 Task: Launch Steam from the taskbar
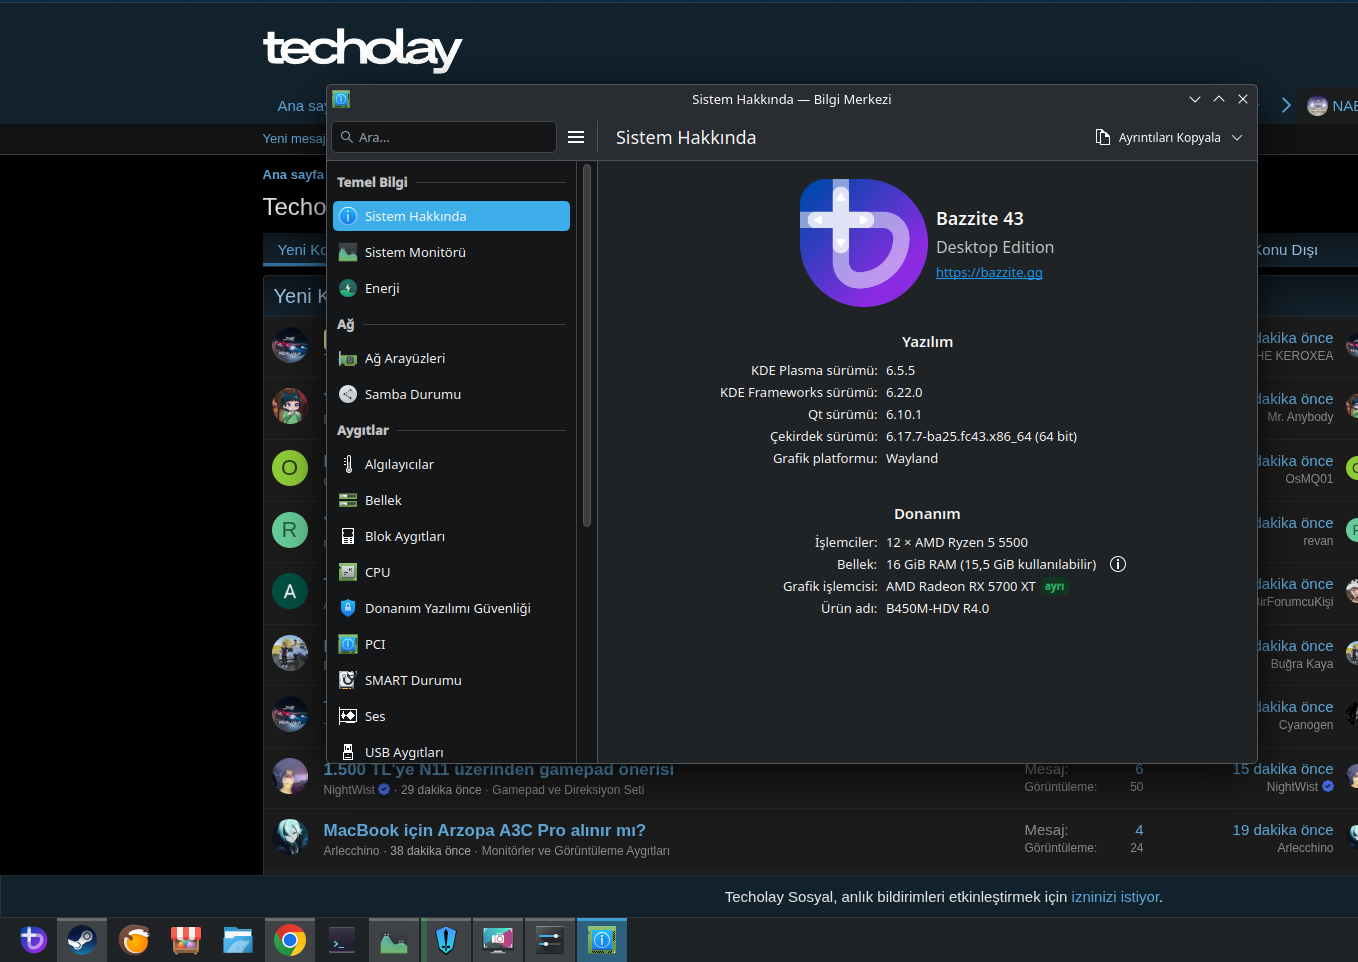(x=82, y=940)
